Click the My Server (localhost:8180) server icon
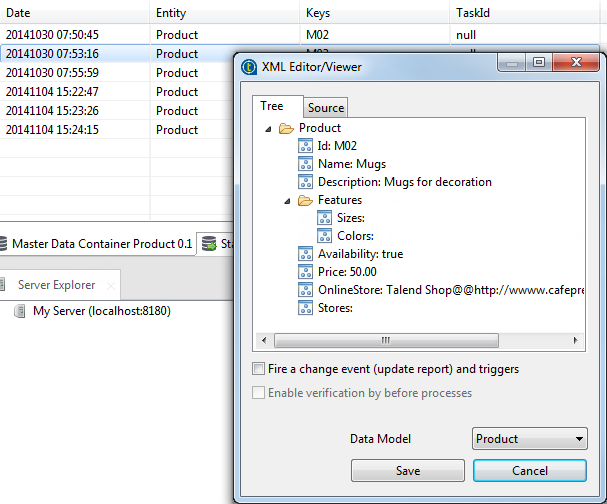The width and height of the screenshot is (607, 504). coord(20,311)
